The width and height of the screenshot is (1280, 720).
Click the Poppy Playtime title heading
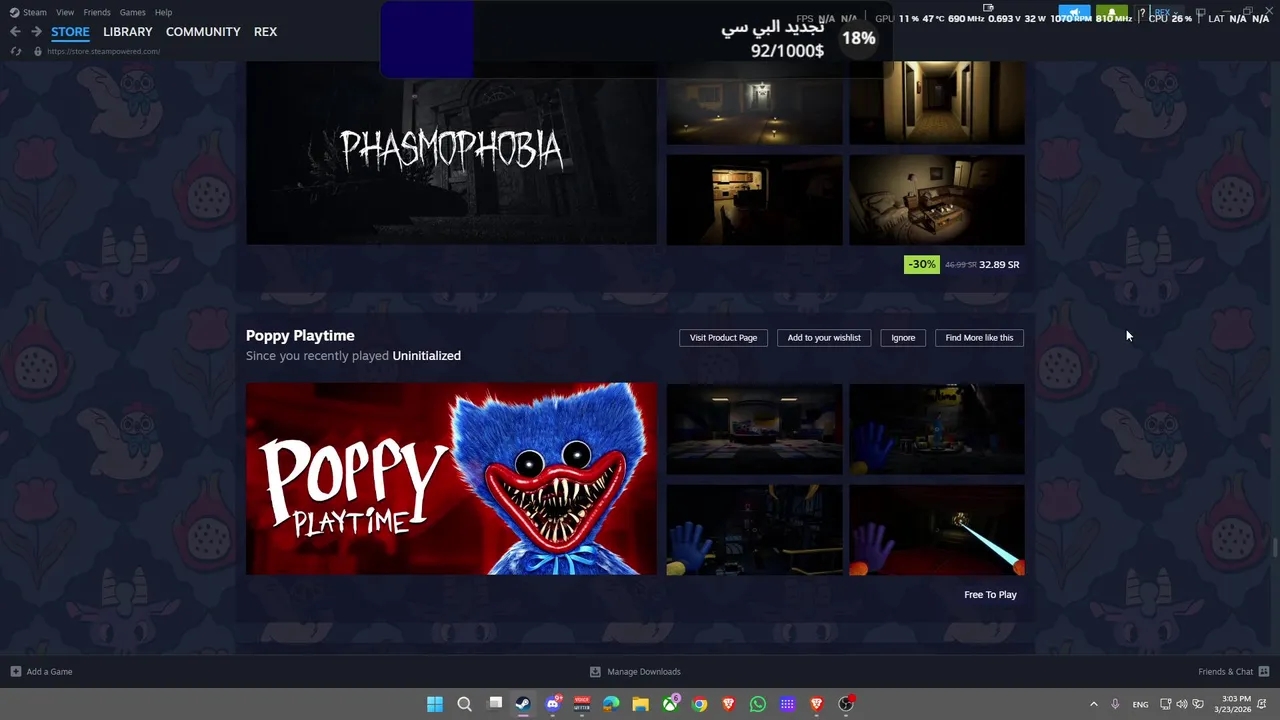300,336
